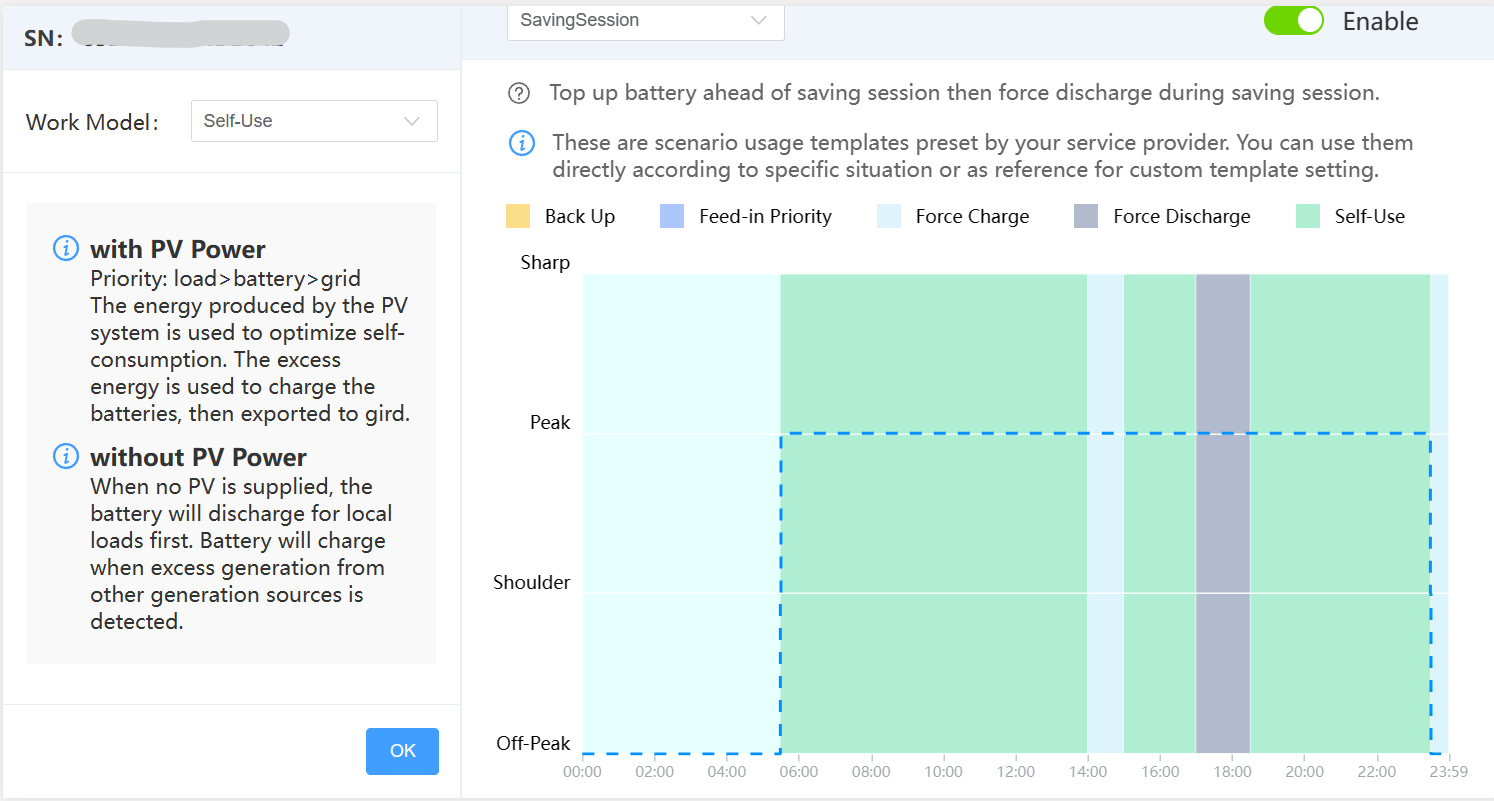Click the Force Discharge gray legend swatch
Screen dimensions: 1494x801
1086,216
